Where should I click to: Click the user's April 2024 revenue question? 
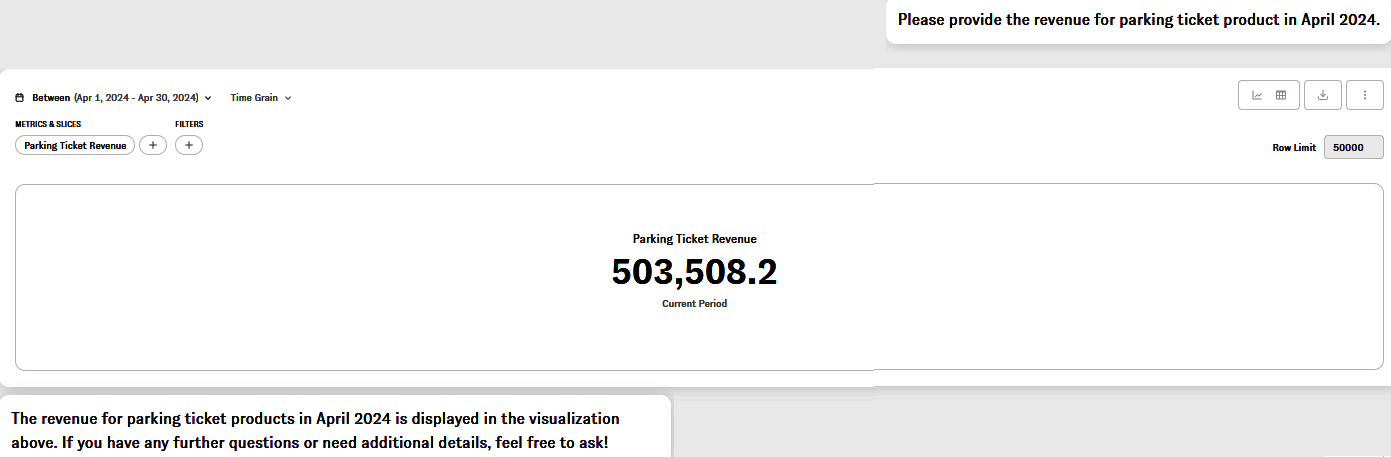pyautogui.click(x=1138, y=19)
